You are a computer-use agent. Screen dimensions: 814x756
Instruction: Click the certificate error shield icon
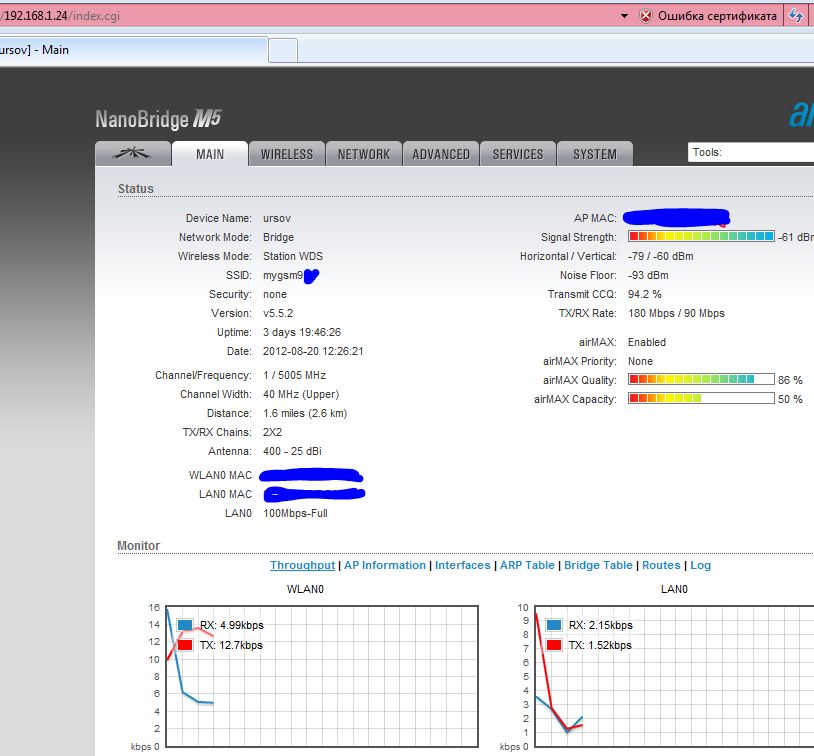(x=645, y=15)
